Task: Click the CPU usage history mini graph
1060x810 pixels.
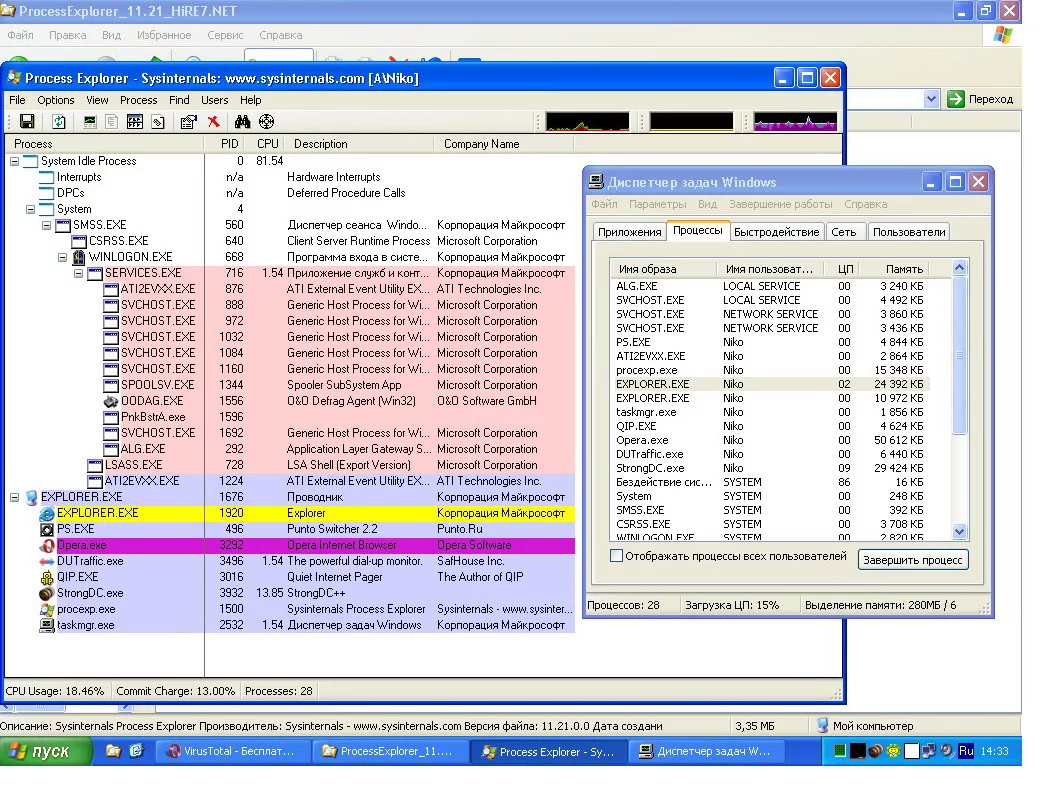Action: coord(587,122)
